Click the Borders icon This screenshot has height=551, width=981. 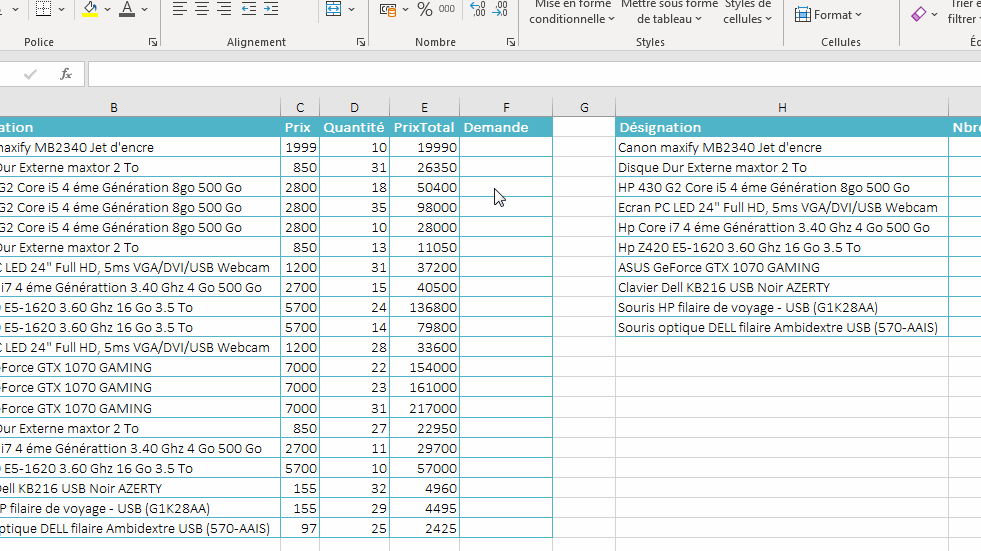[43, 9]
